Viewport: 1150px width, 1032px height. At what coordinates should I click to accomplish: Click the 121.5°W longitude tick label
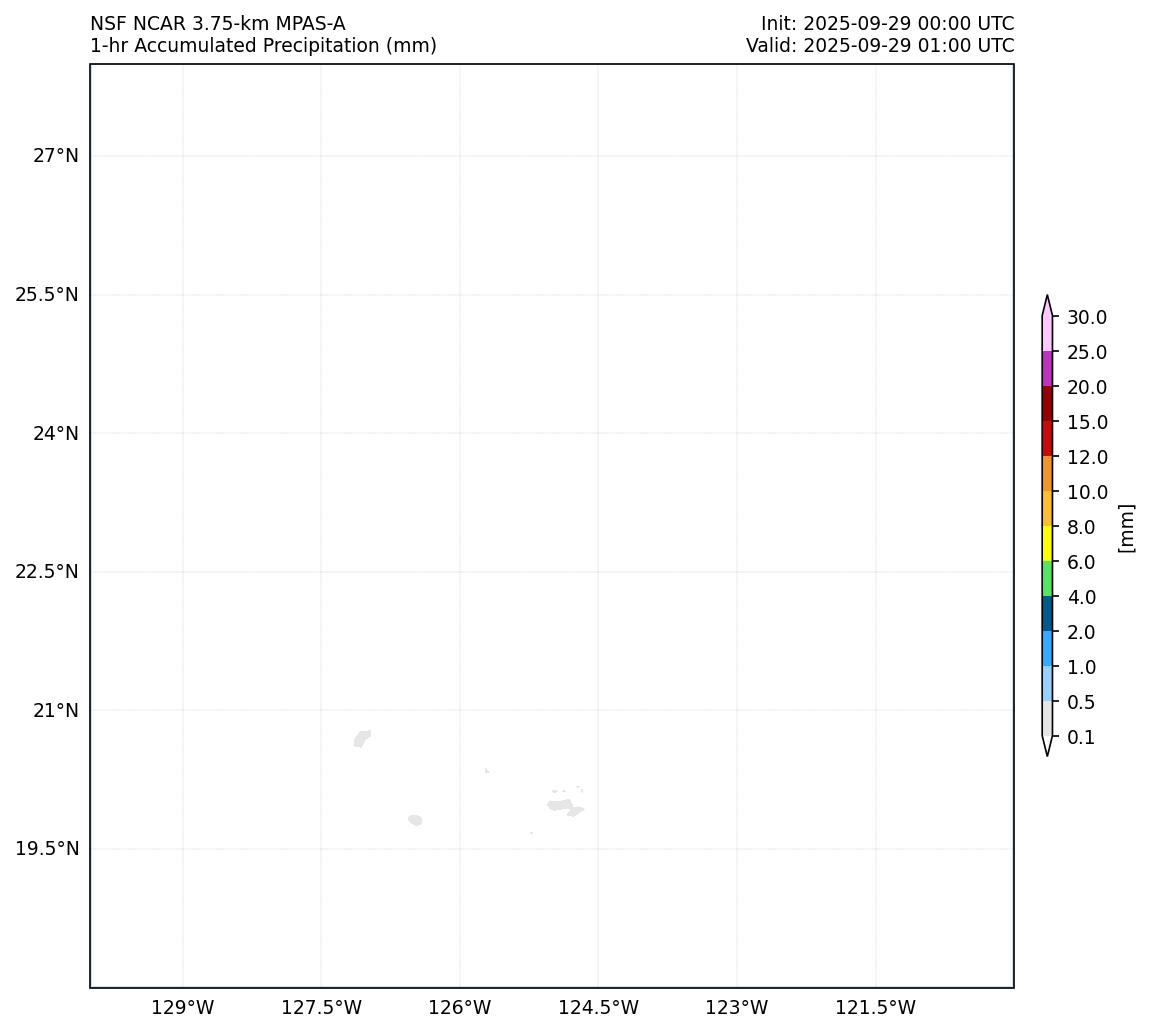[876, 1007]
